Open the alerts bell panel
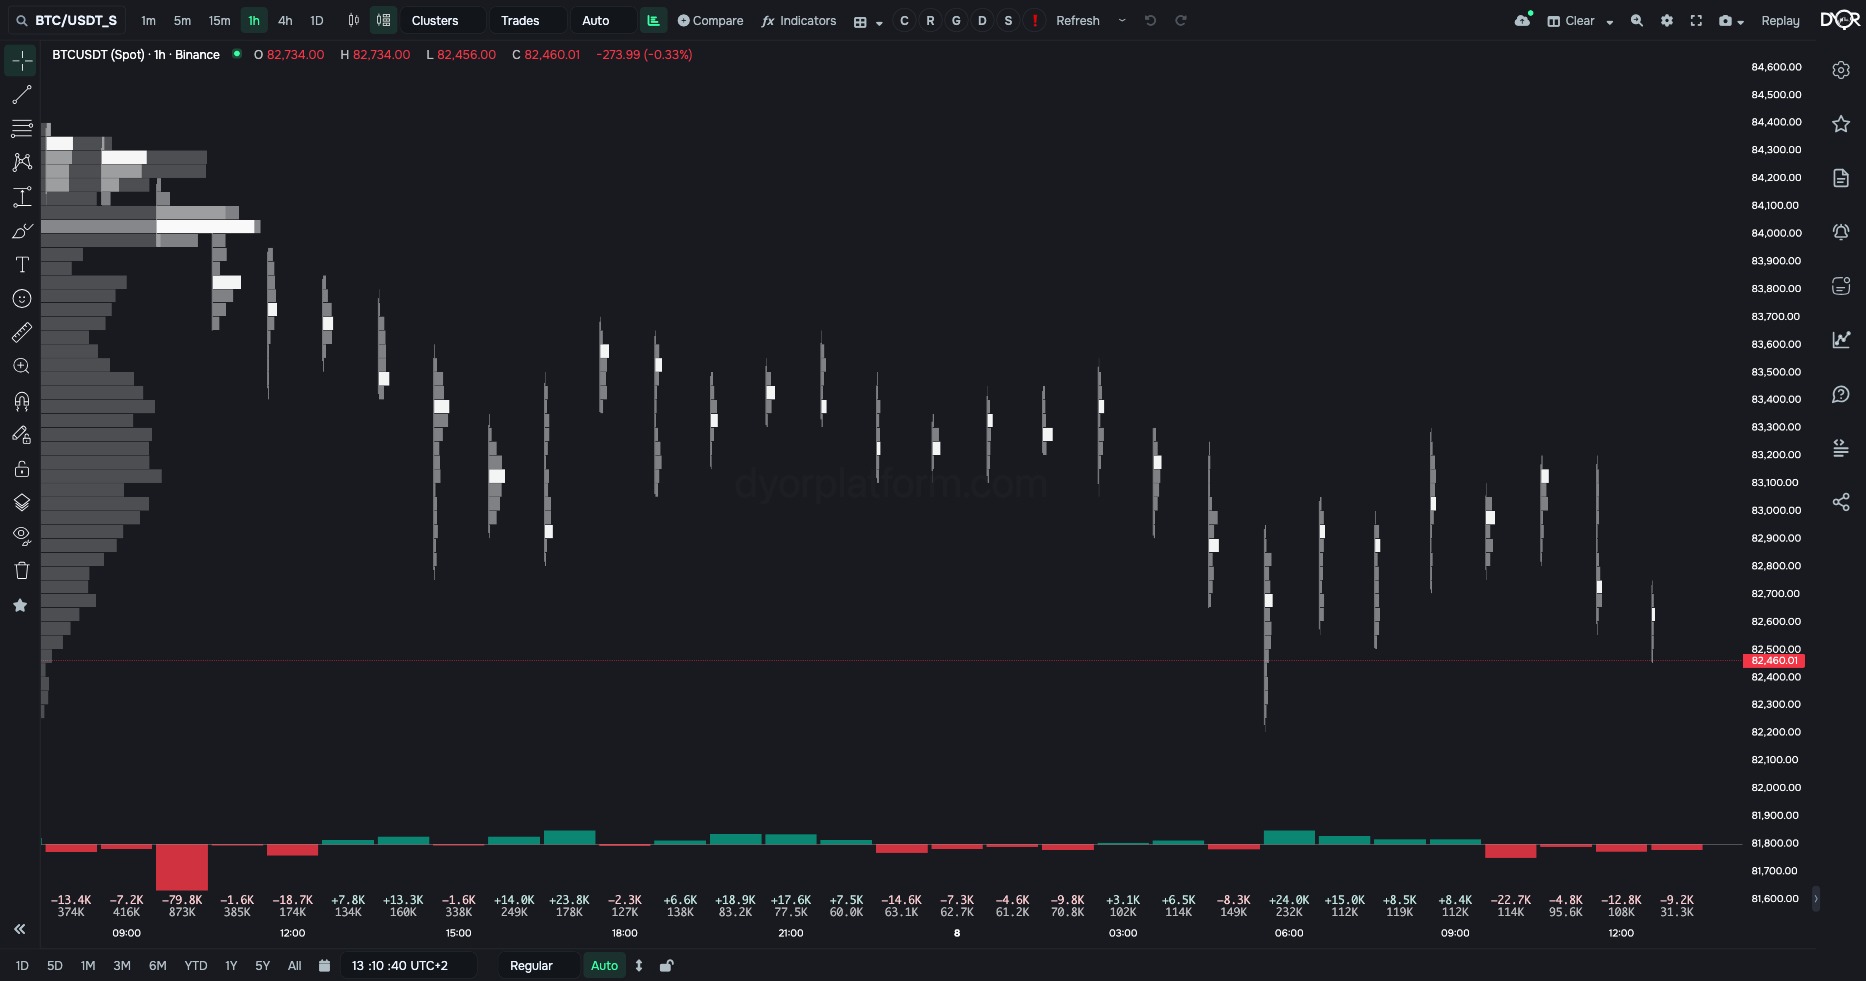Image resolution: width=1866 pixels, height=981 pixels. point(1841,232)
